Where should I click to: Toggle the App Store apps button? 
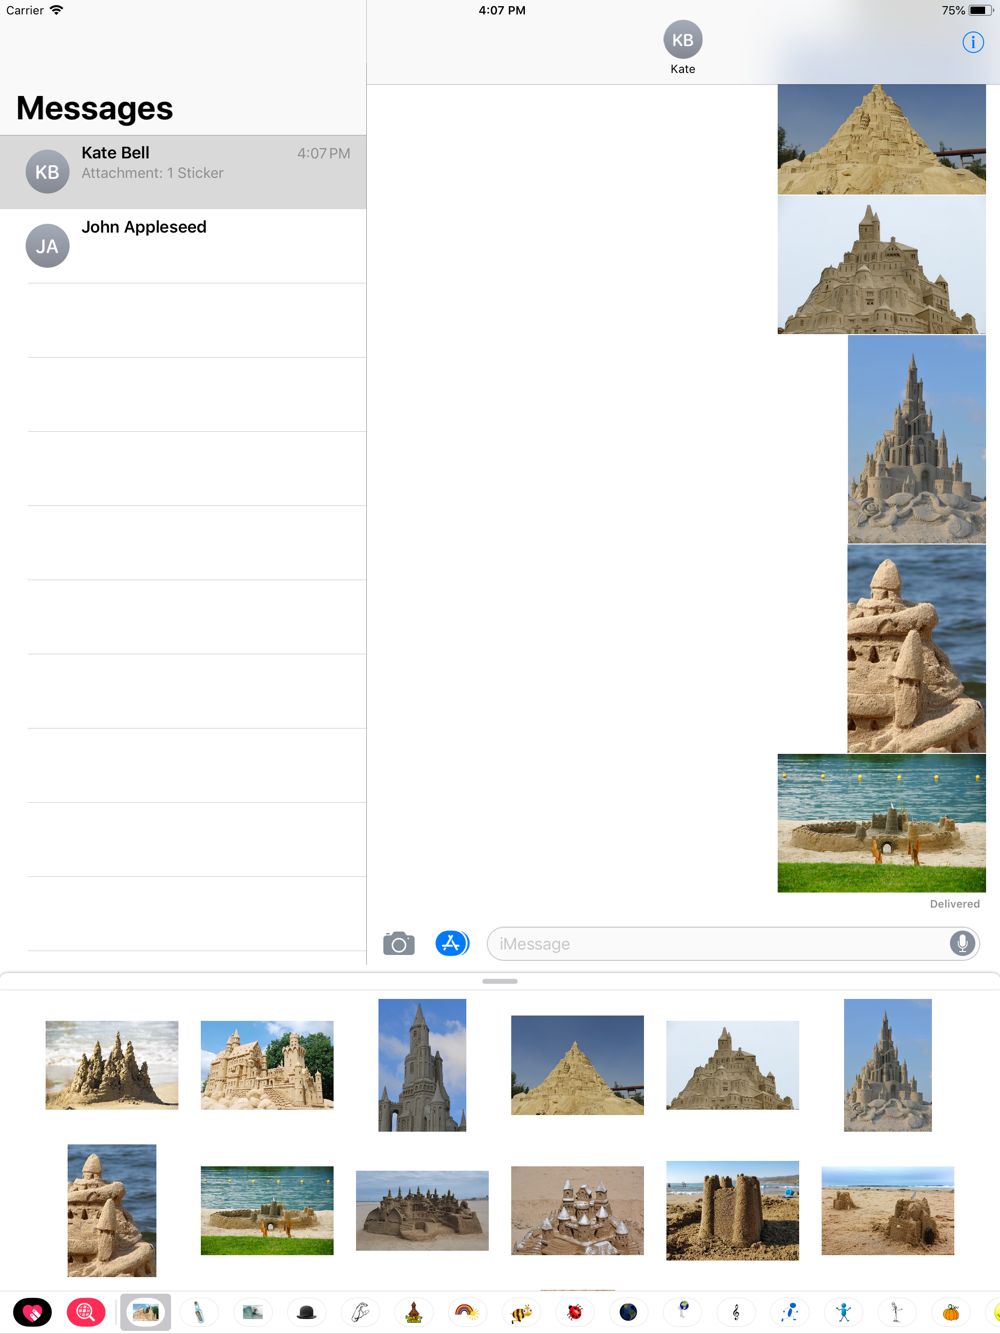(452, 943)
